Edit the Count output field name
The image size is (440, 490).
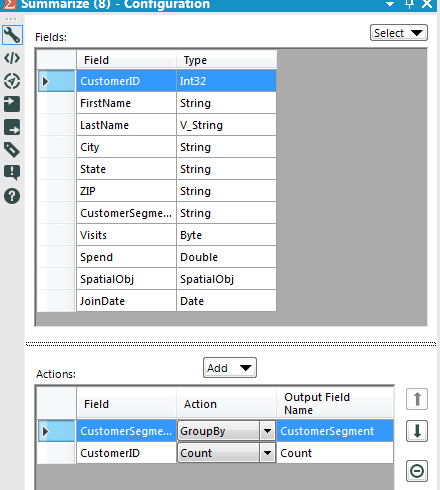click(x=335, y=453)
